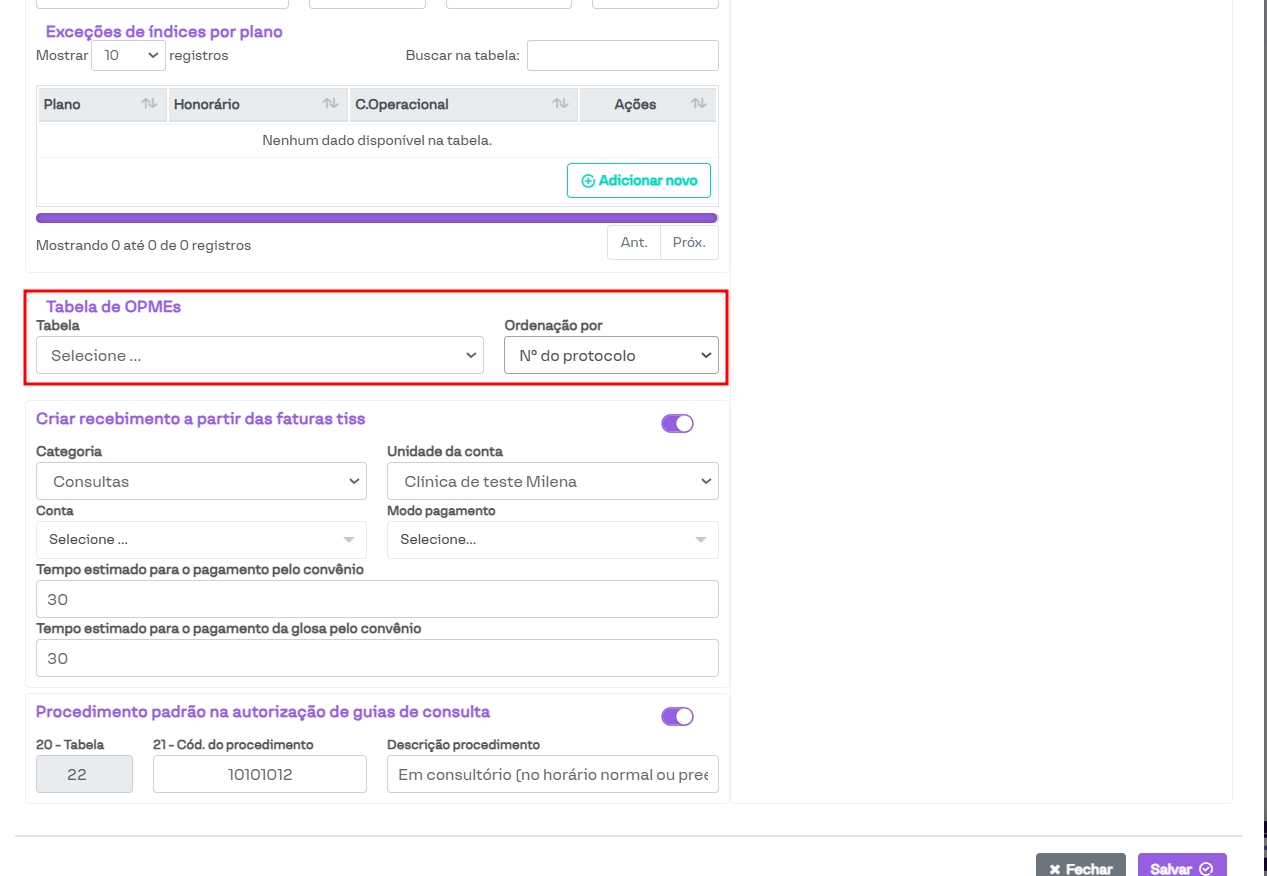Screen dimensions: 1267x876
Task: Sort table by Honorário column
Action: point(257,105)
